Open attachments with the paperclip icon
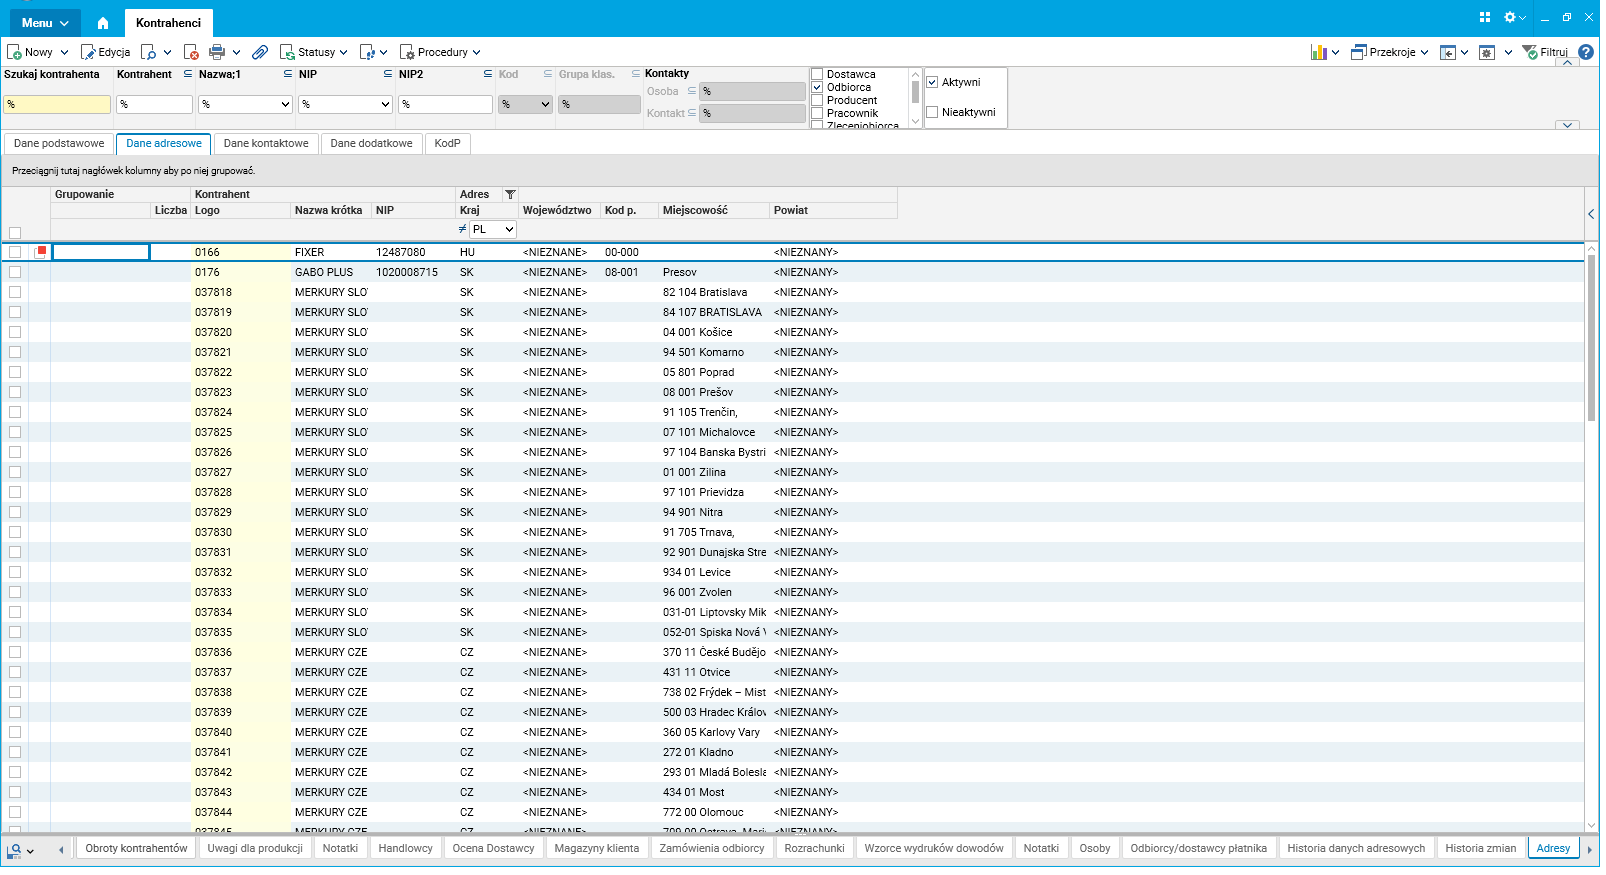This screenshot has width=1606, height=875. click(x=260, y=52)
